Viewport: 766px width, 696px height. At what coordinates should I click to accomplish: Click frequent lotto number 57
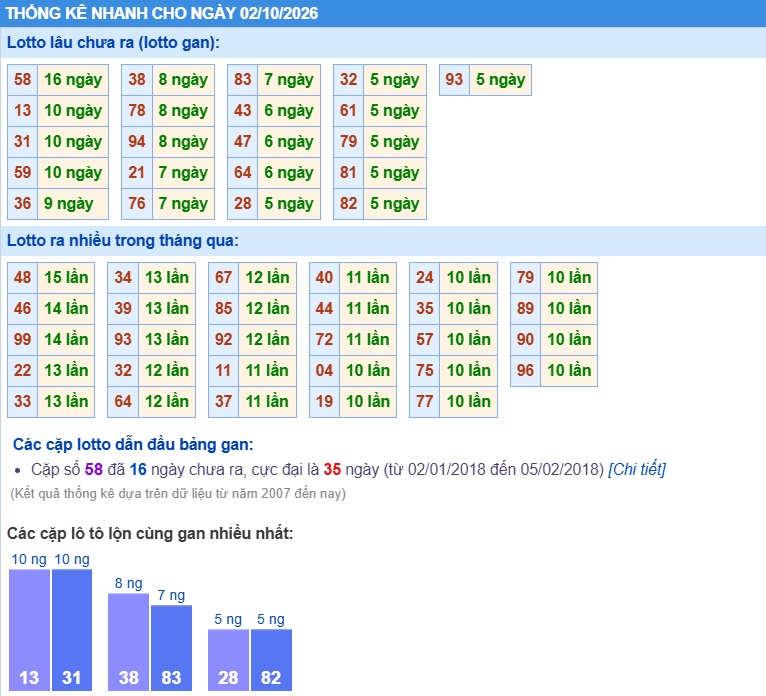click(x=425, y=339)
